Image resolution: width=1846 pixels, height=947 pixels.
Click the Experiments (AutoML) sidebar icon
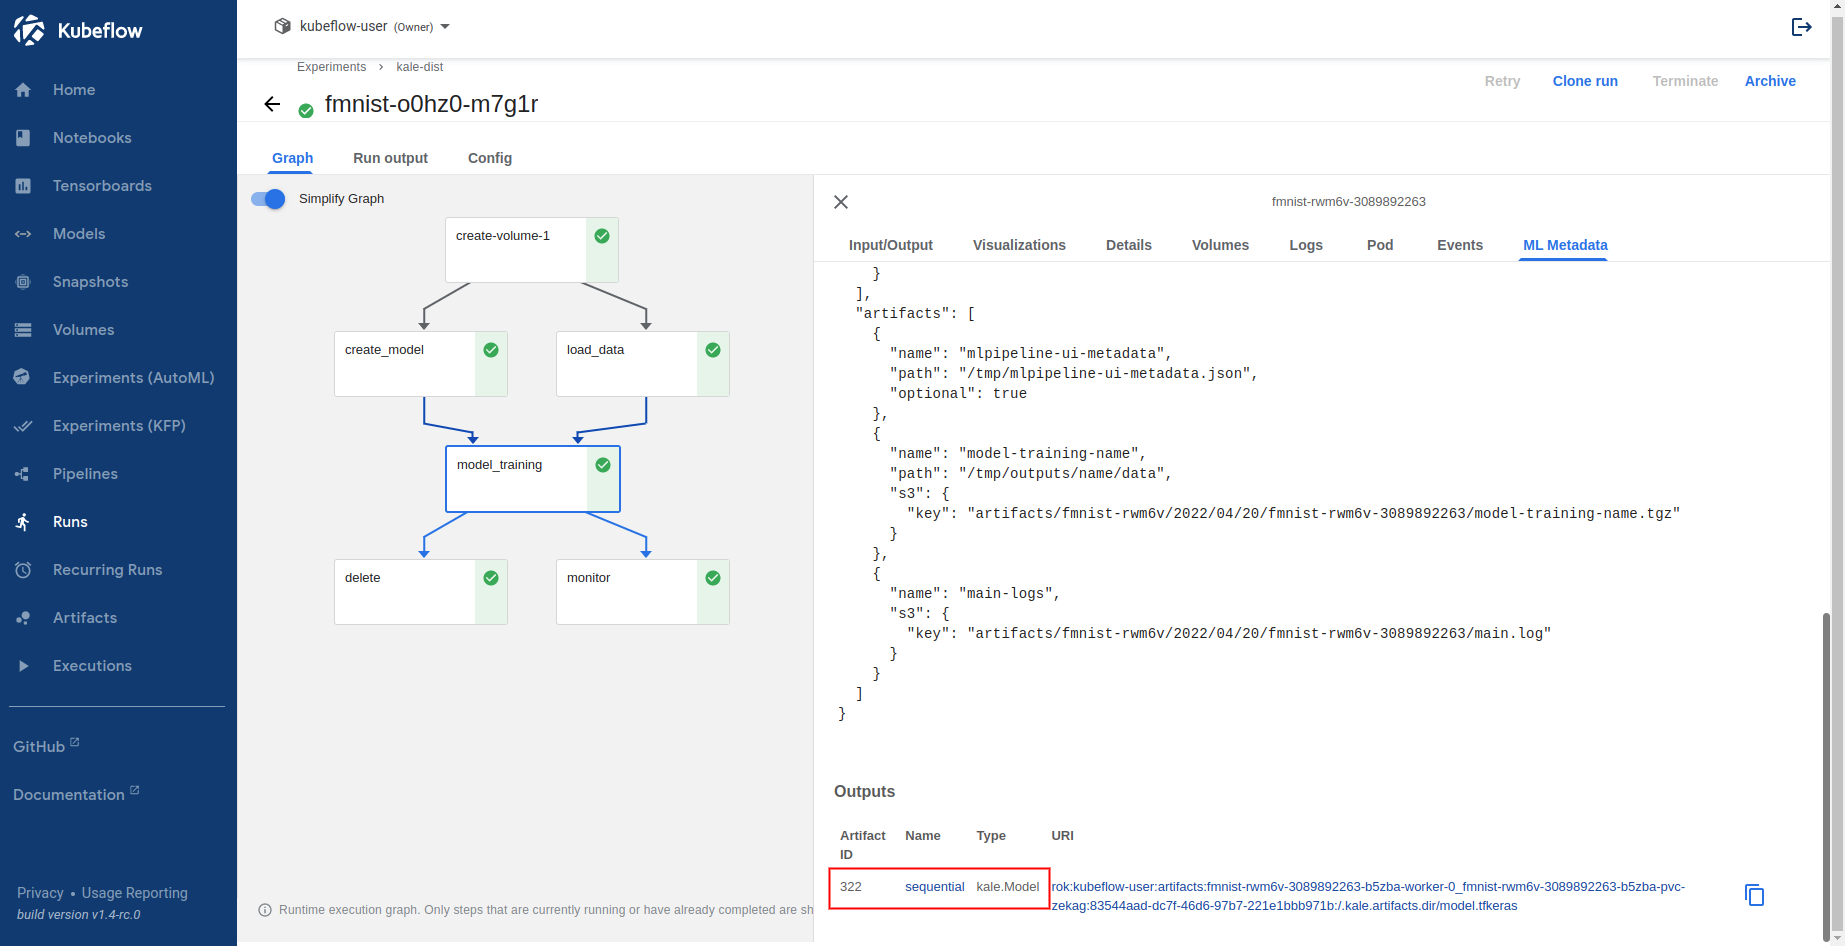coord(24,378)
